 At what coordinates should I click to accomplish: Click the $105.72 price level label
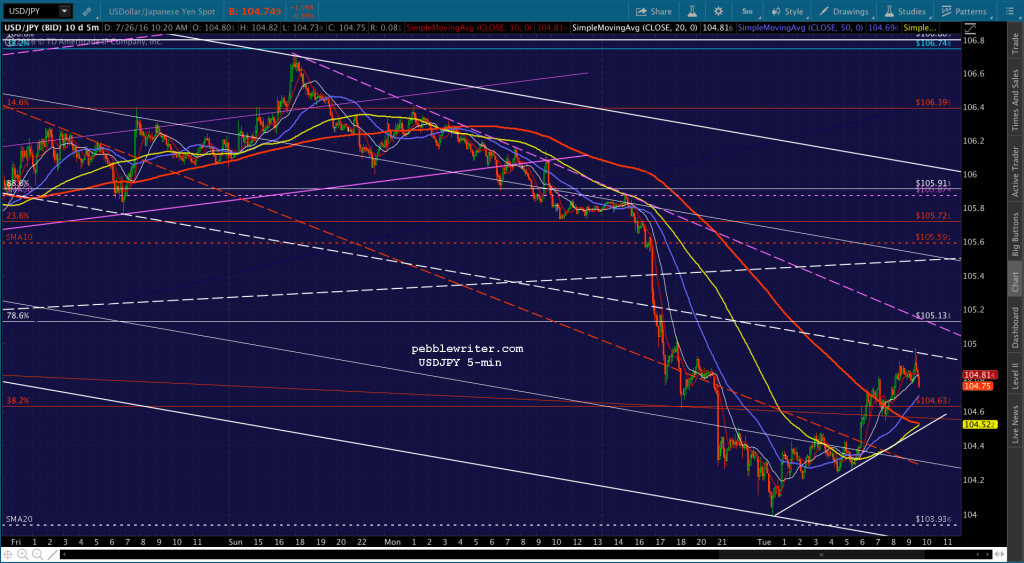[x=932, y=216]
